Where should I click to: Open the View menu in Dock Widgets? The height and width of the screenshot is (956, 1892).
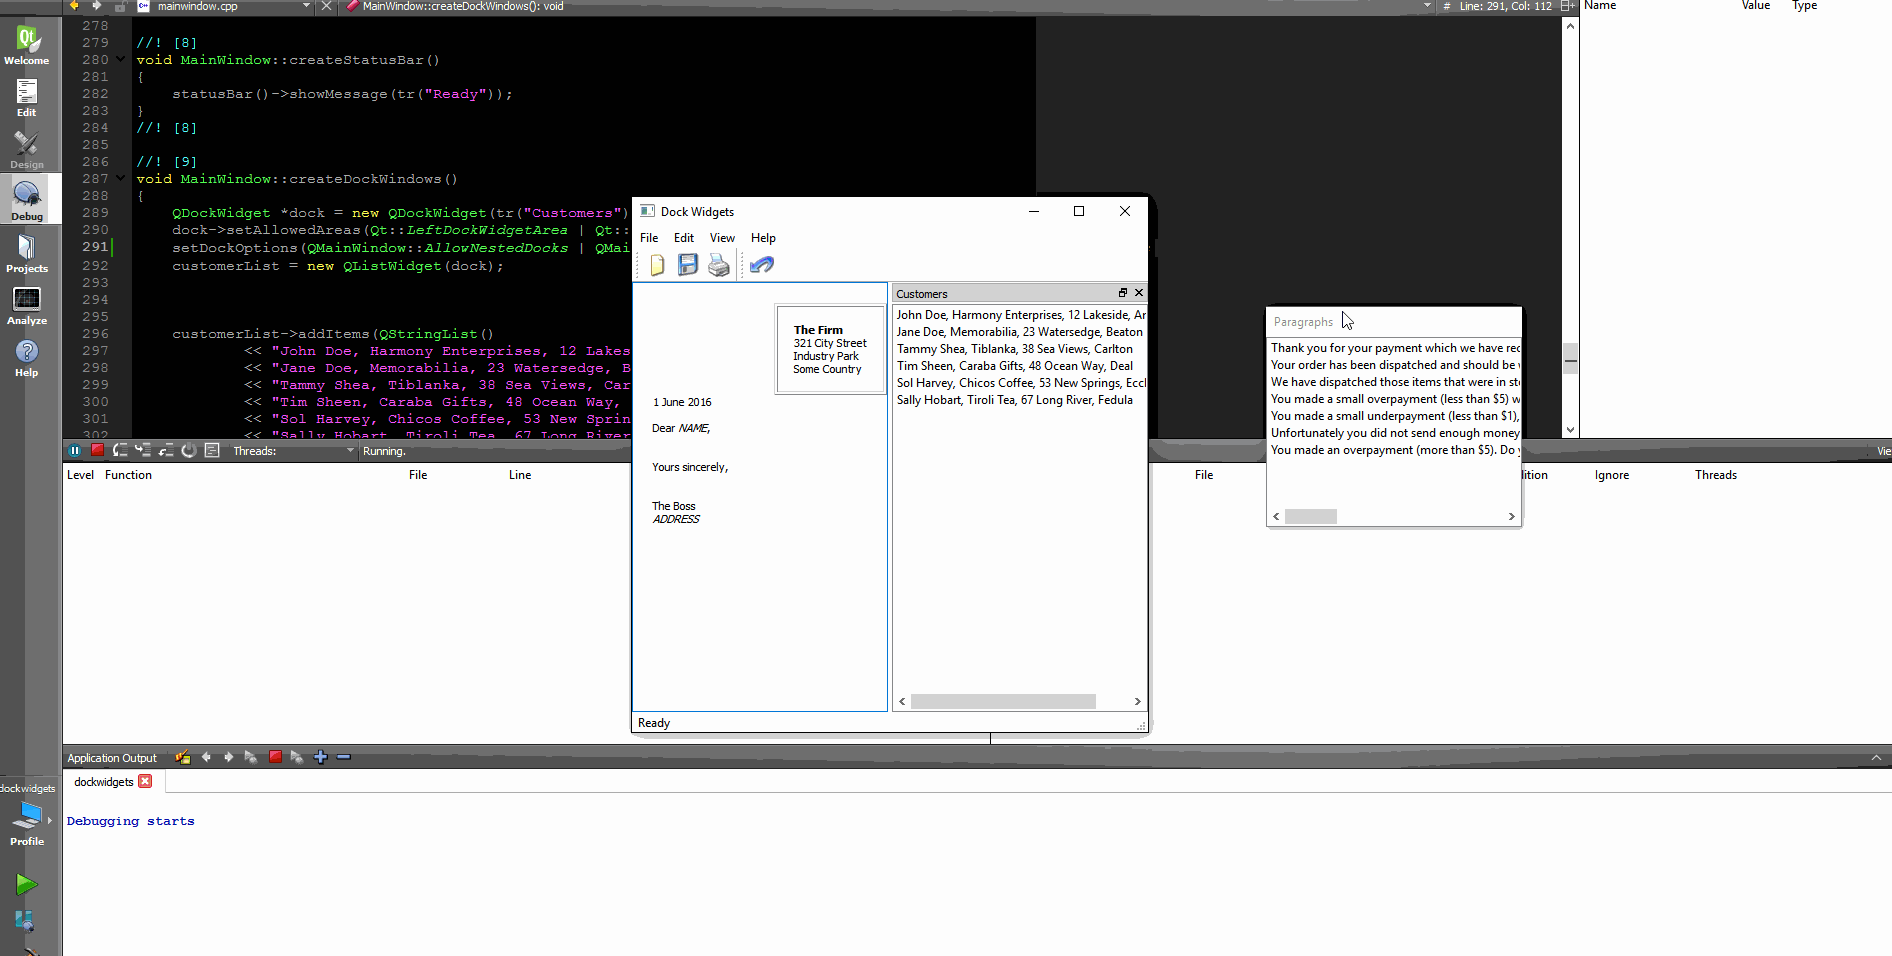pos(722,237)
